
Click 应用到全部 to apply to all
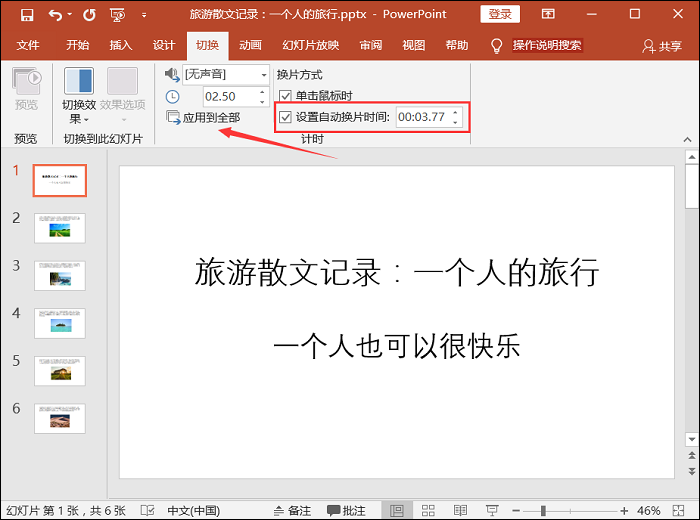[x=204, y=117]
